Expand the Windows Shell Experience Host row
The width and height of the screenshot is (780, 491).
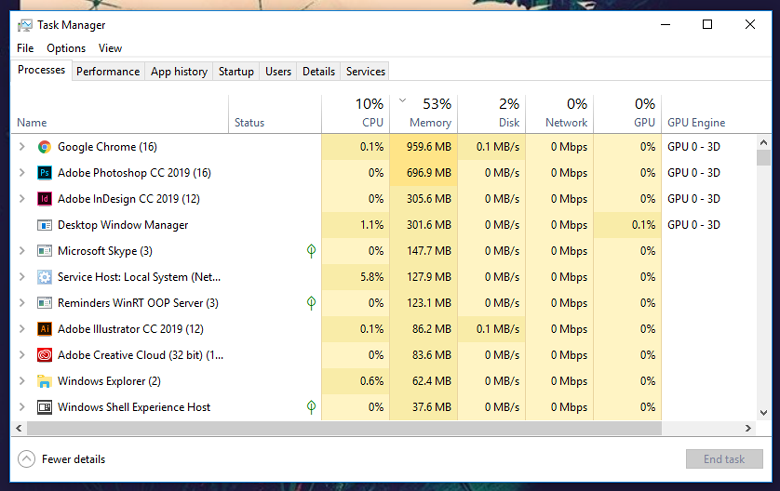[22, 407]
